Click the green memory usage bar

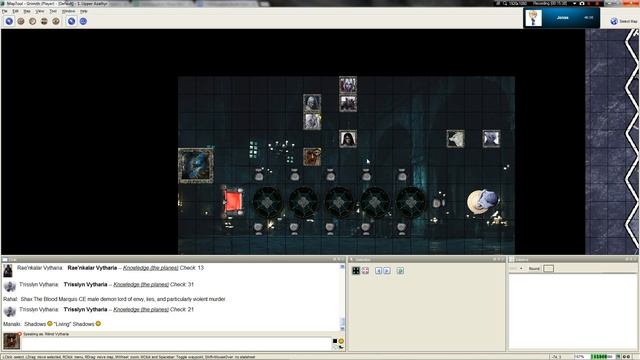[602, 357]
